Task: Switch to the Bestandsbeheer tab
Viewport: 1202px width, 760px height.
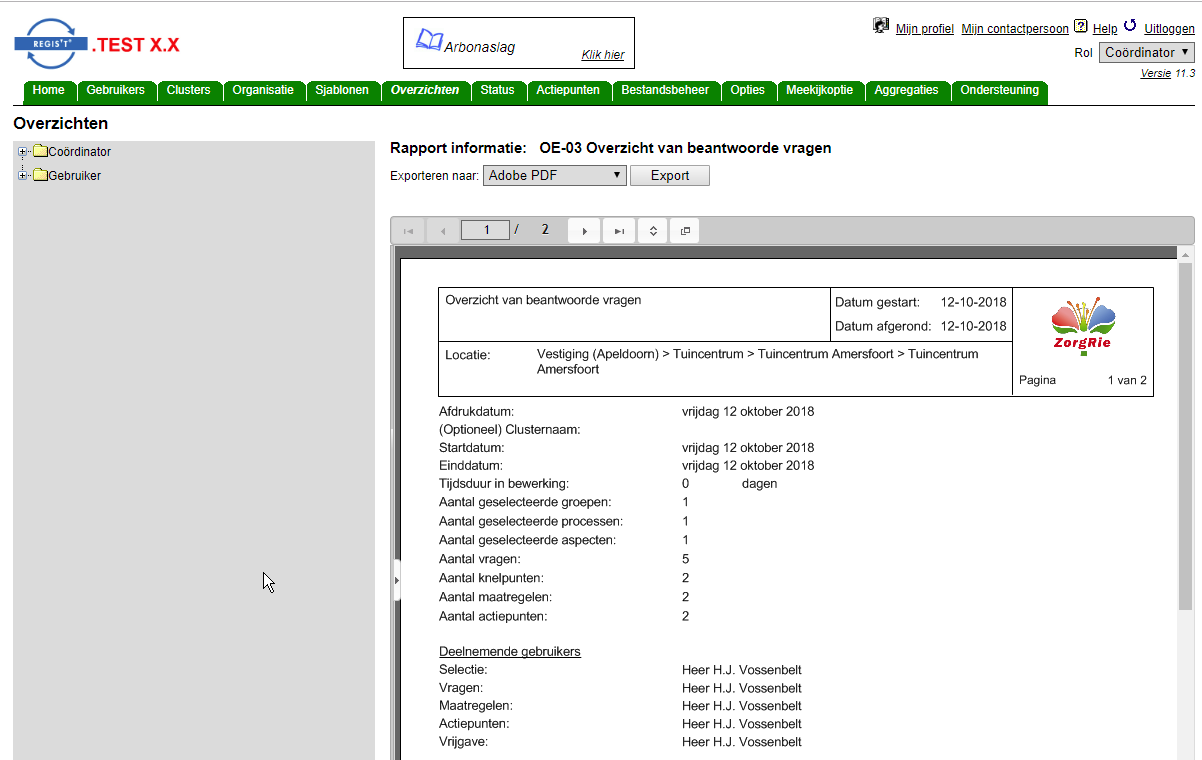Action: pyautogui.click(x=665, y=90)
